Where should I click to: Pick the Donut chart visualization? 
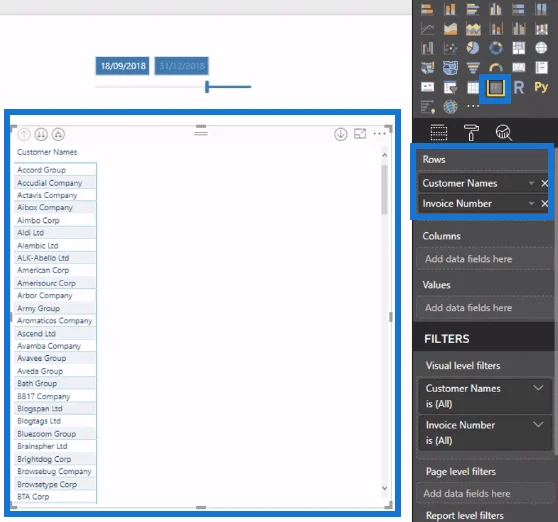(x=496, y=48)
